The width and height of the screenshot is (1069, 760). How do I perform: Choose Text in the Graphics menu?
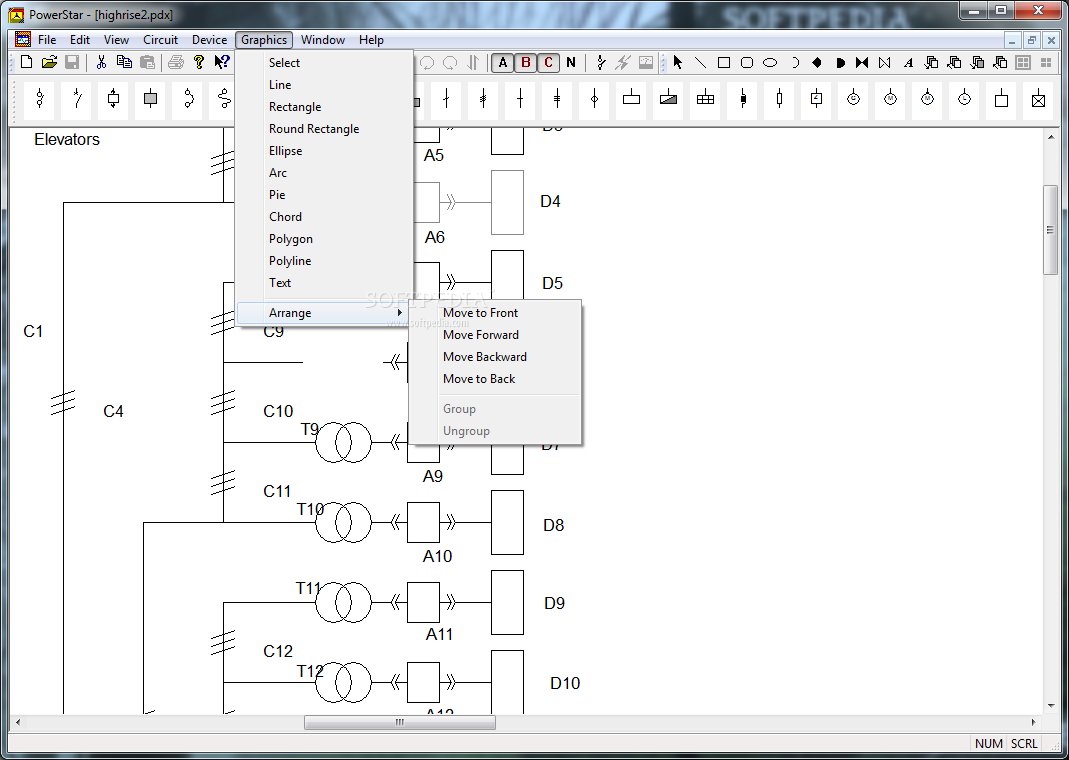(325, 283)
